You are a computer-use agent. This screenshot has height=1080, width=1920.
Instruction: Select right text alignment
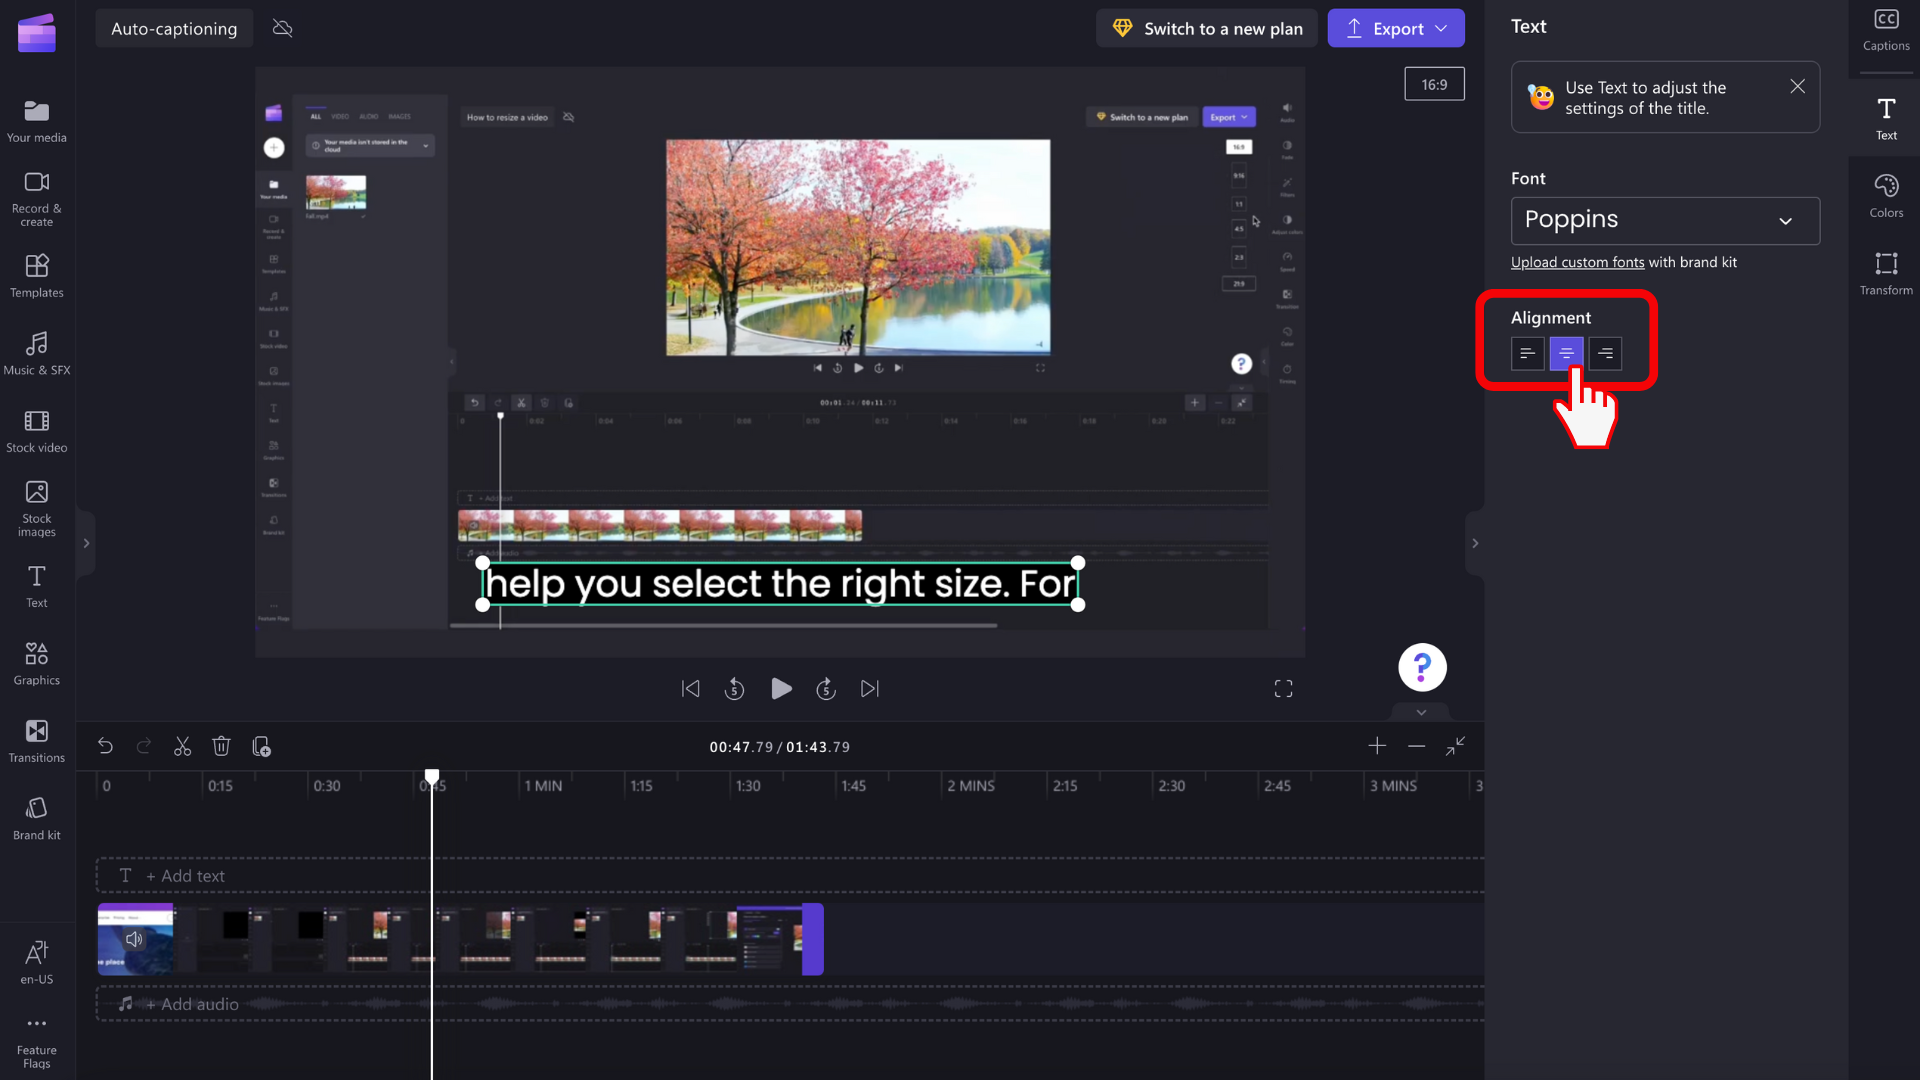(x=1605, y=353)
